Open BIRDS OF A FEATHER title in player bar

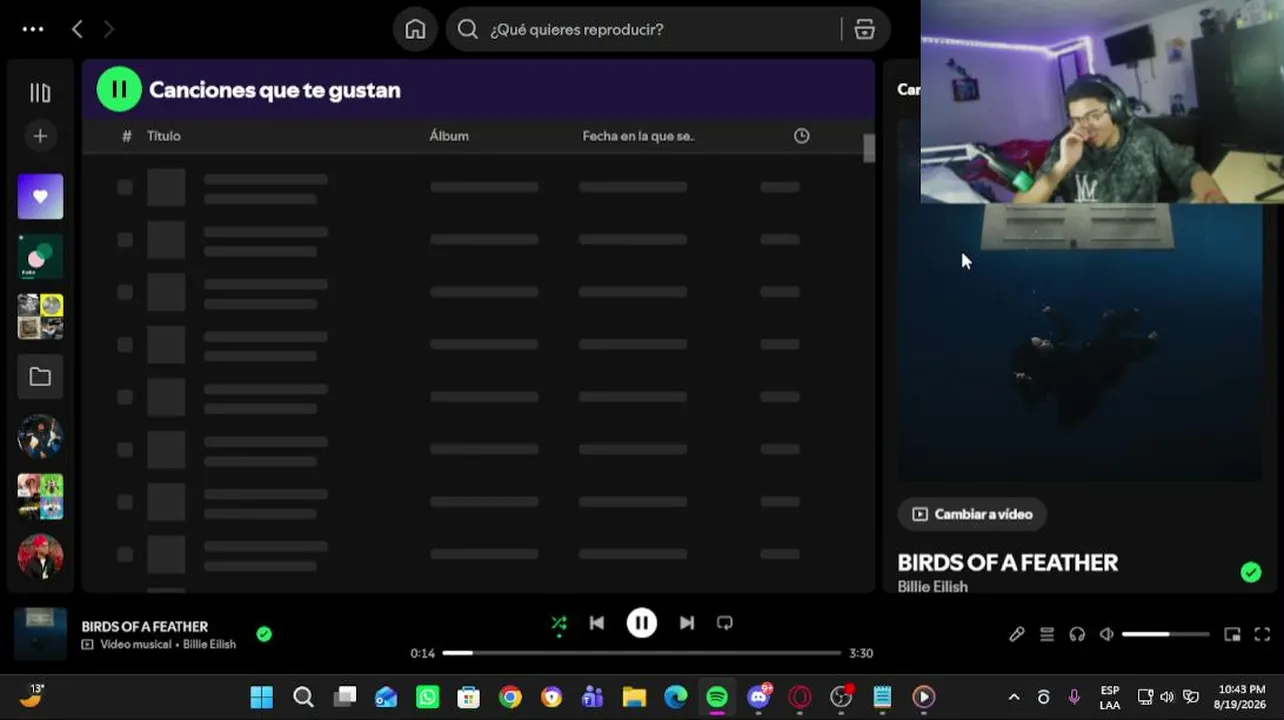(145, 626)
